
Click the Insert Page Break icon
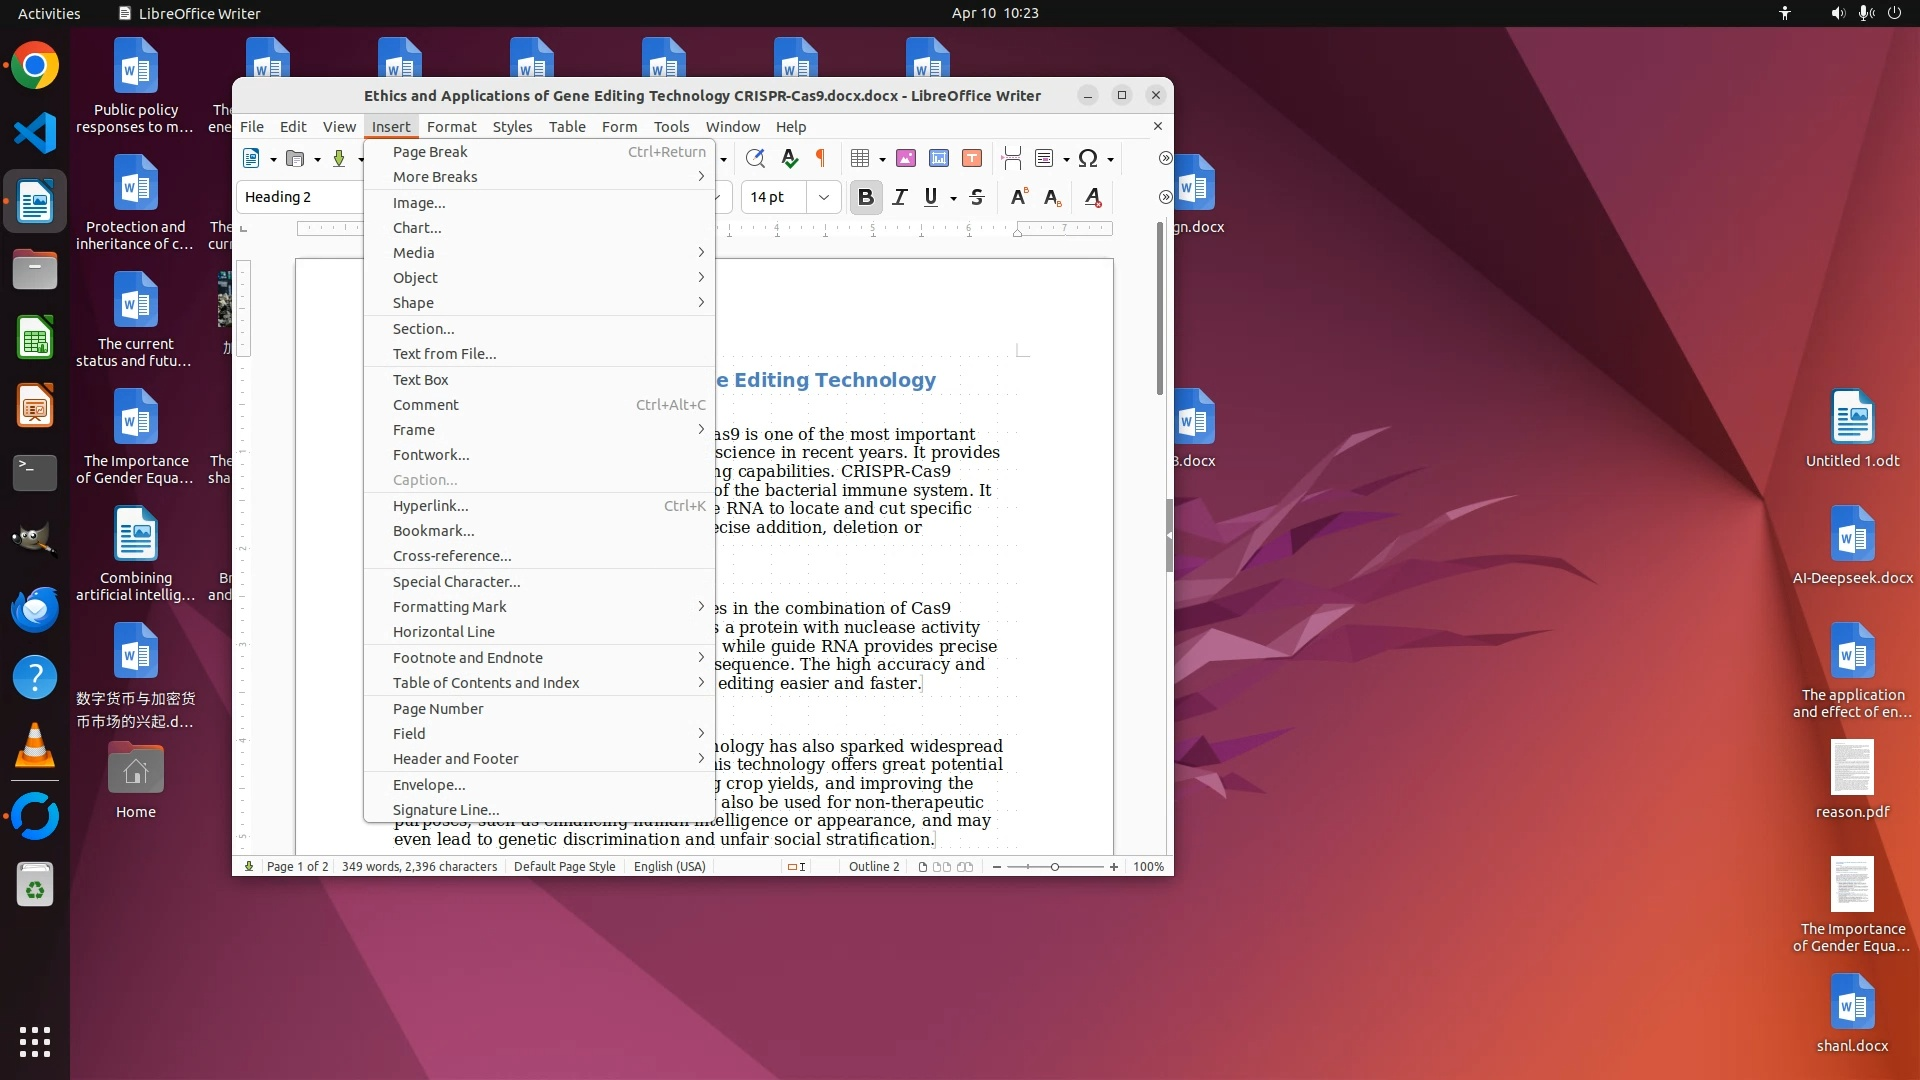click(1011, 158)
